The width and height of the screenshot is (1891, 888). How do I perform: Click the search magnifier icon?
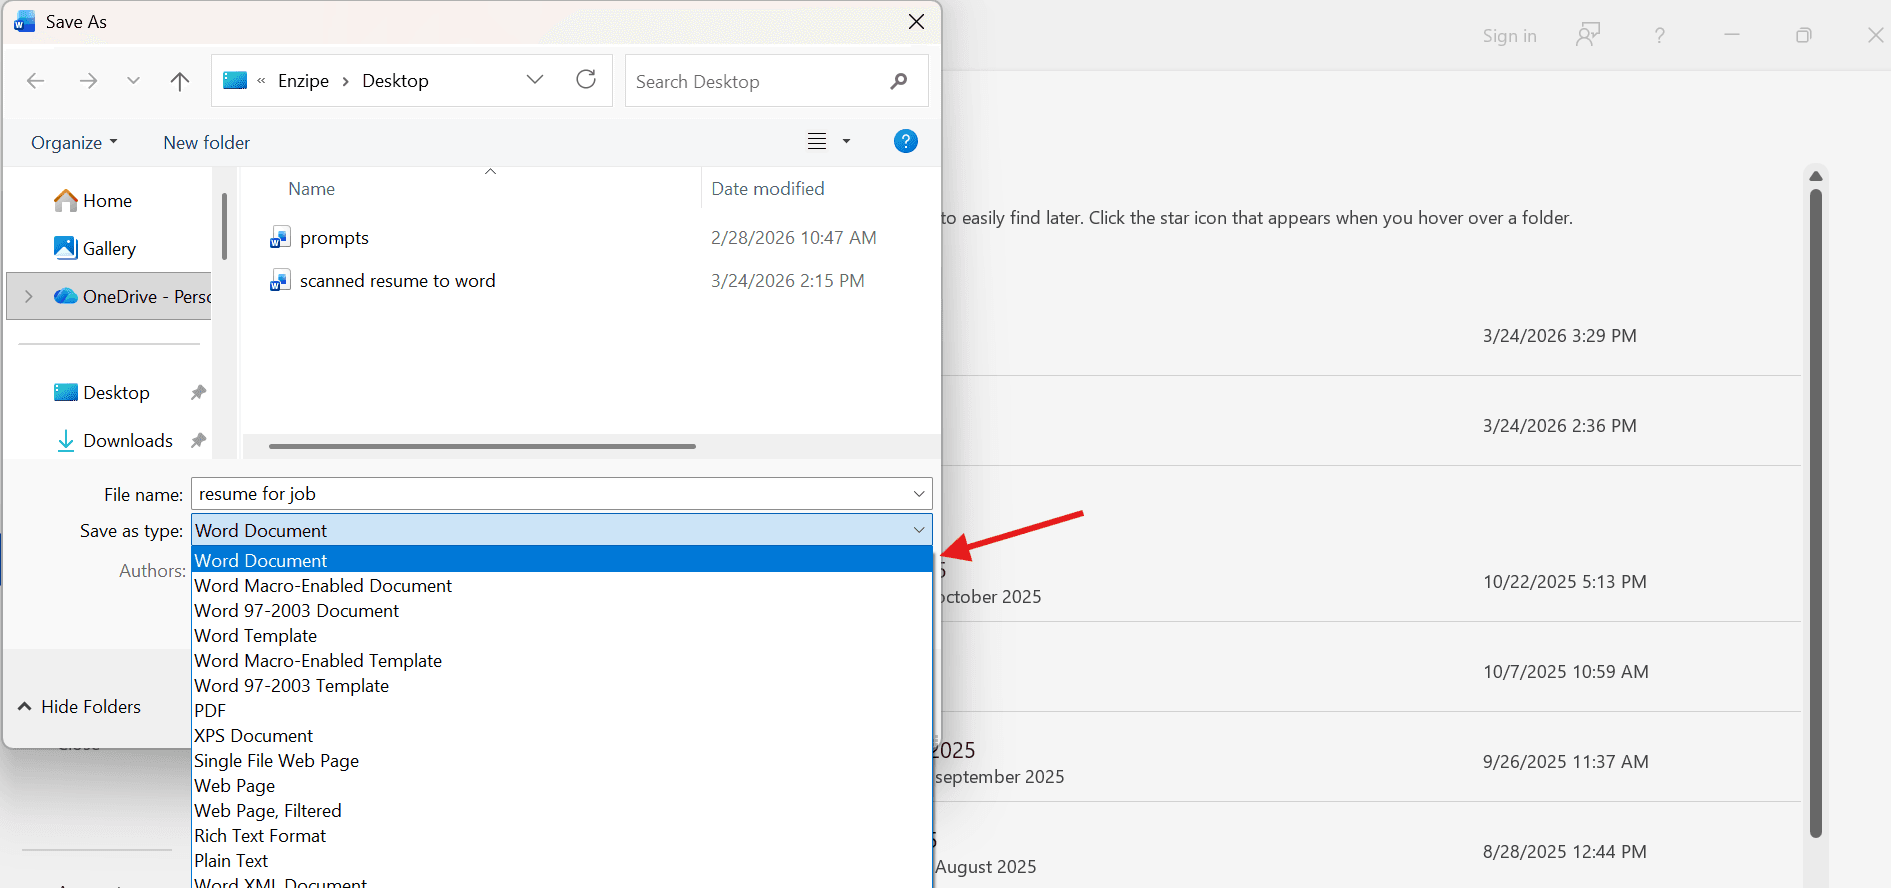[898, 81]
